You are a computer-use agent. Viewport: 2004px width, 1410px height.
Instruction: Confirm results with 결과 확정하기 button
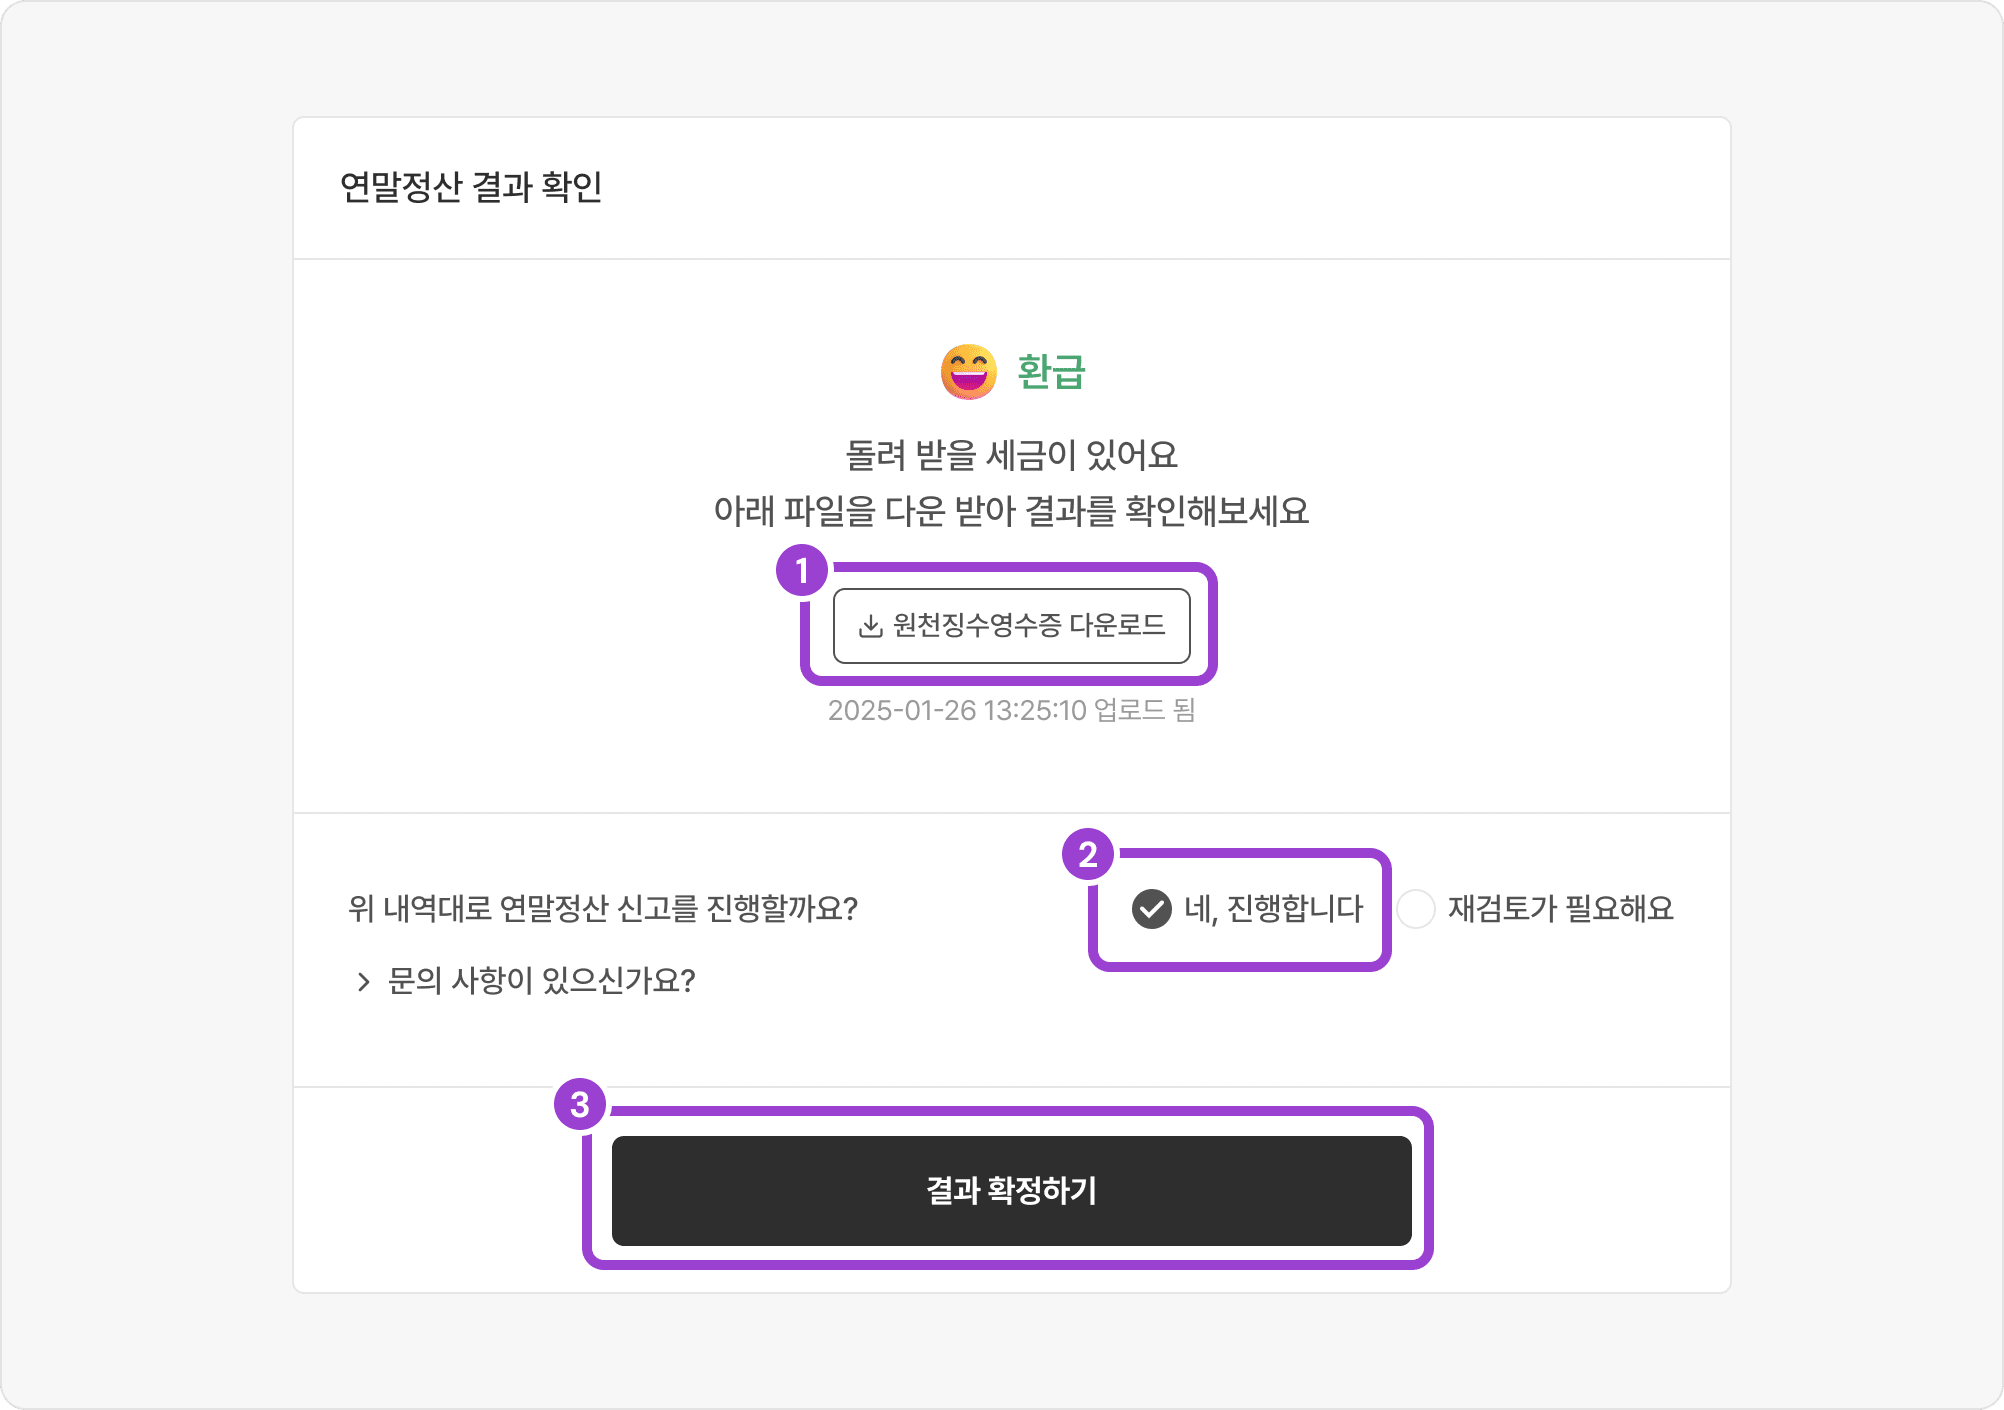1012,1191
